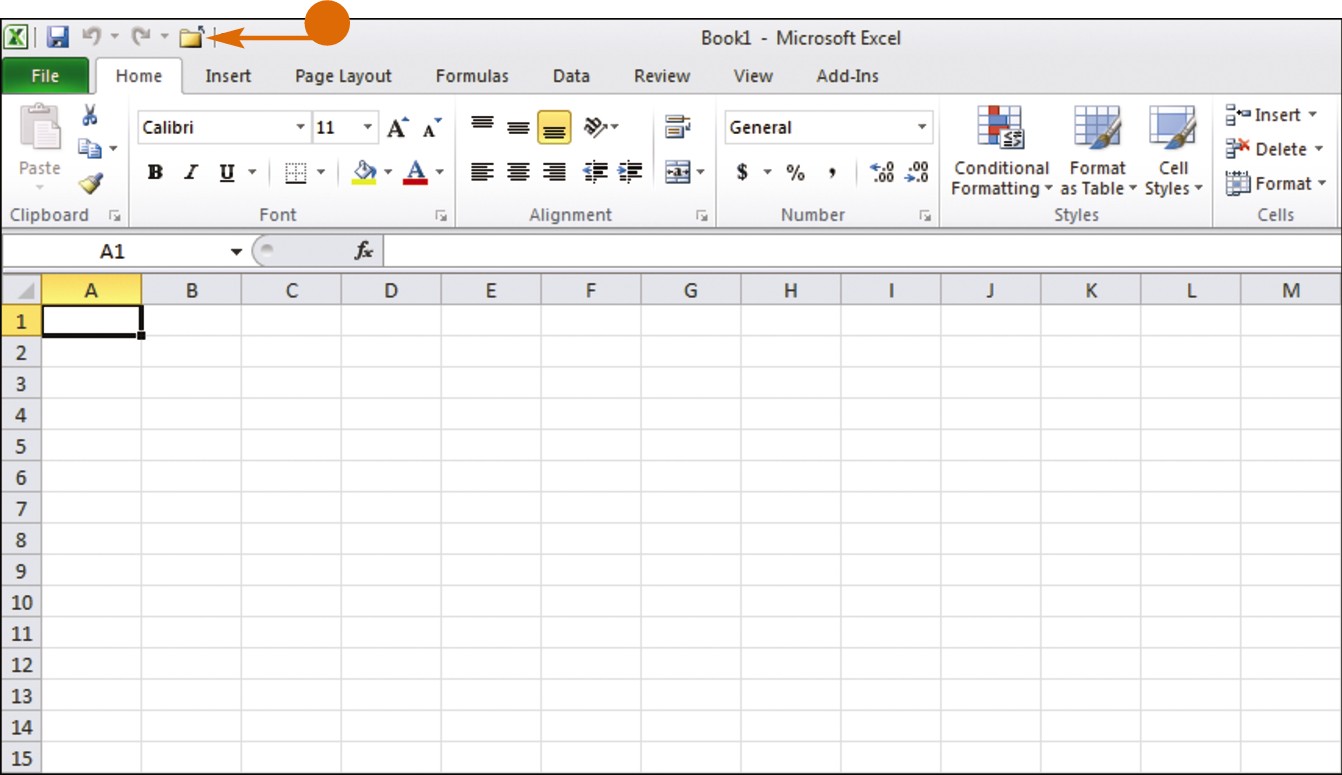The image size is (1342, 775).
Task: Apply the red Font Color A
Action: coord(415,173)
